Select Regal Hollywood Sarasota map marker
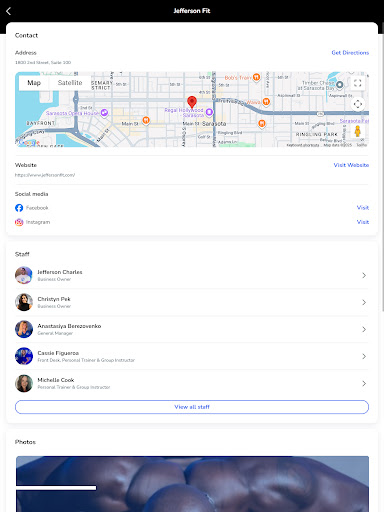This screenshot has height=512, width=384. [209, 112]
